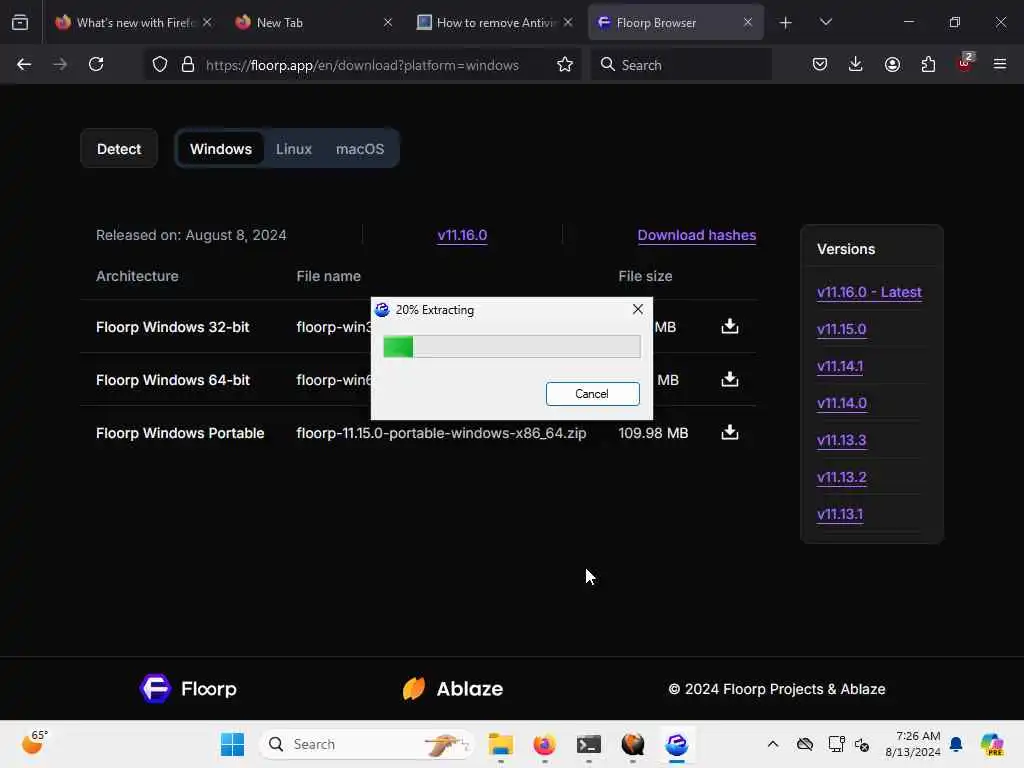This screenshot has height=768, width=1024.
Task: Open a new tab with plus button
Action: coord(786,23)
